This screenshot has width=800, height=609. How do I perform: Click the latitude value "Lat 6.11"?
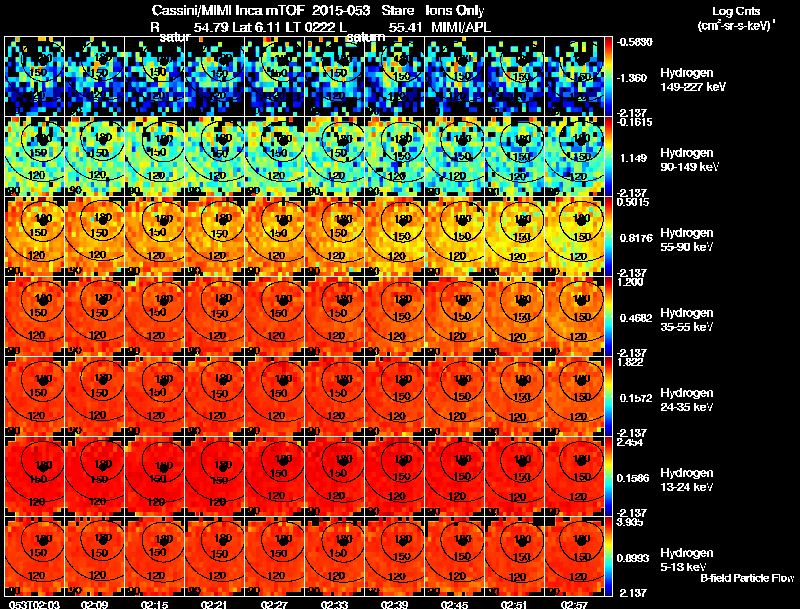[x=256, y=27]
